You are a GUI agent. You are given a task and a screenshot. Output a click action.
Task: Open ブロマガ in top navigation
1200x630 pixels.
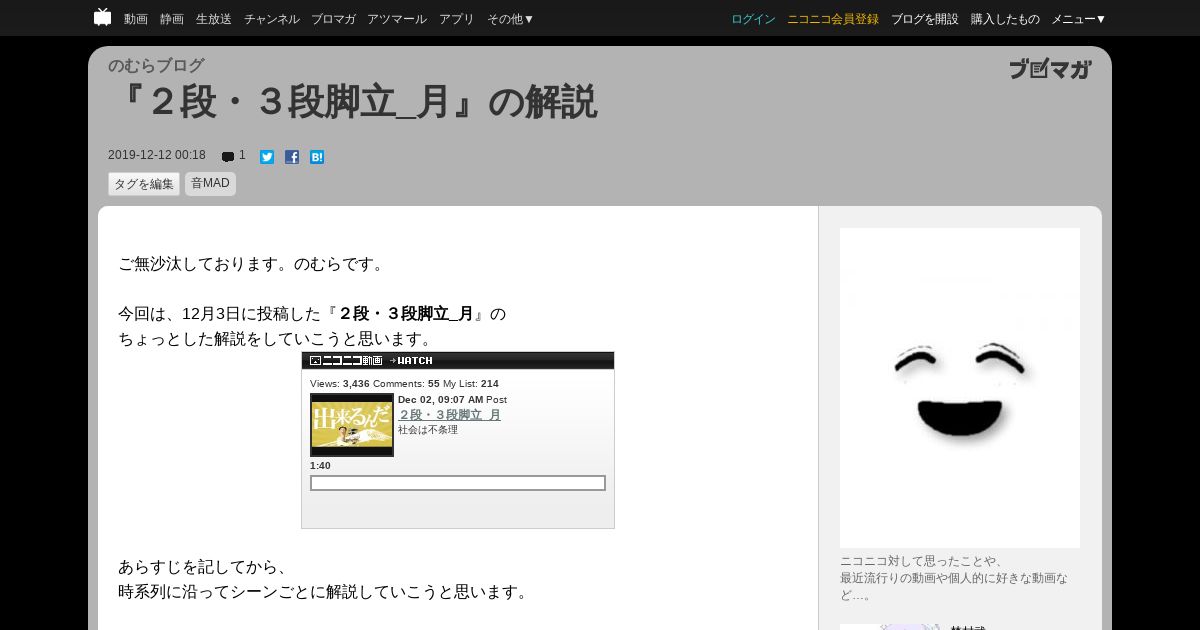[x=333, y=19]
